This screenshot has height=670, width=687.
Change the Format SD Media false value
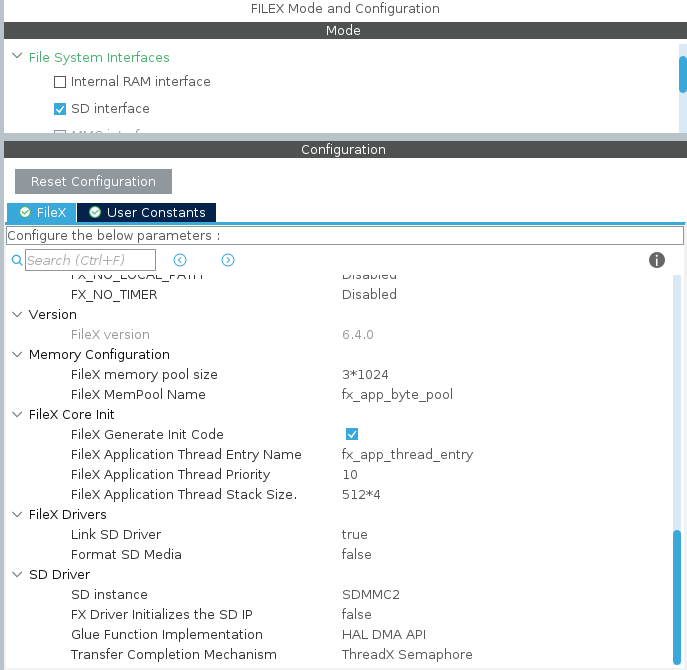pos(357,554)
